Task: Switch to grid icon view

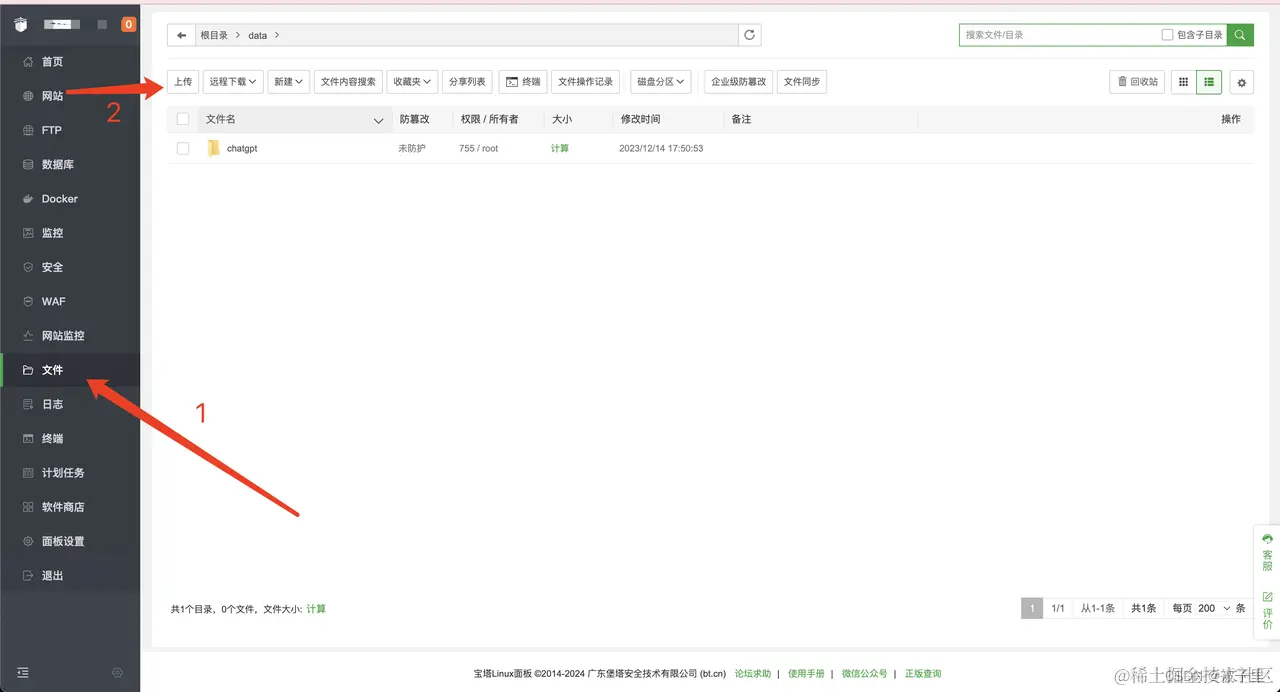Action: [1183, 82]
